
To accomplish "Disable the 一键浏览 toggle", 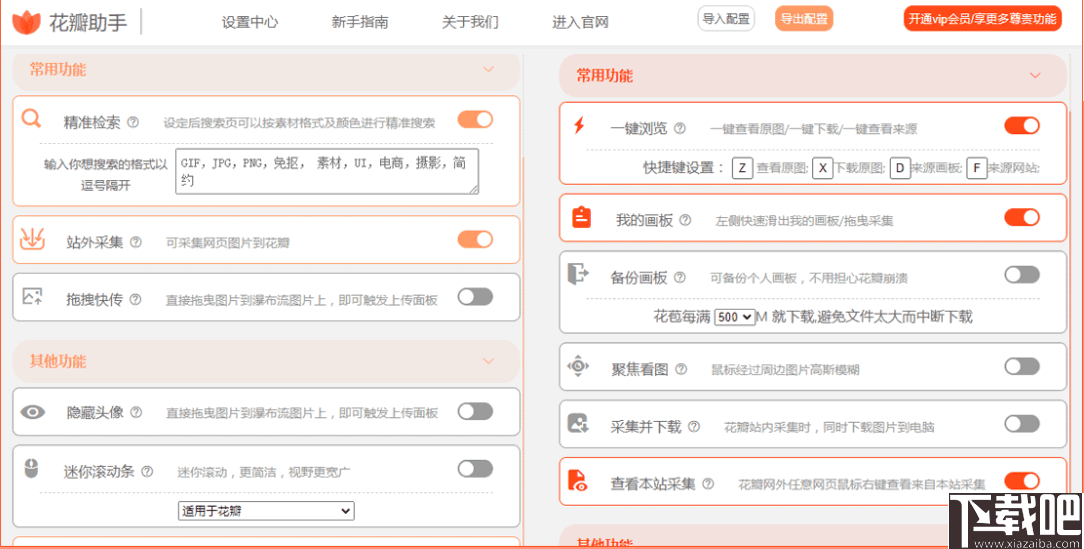I will click(x=1022, y=125).
